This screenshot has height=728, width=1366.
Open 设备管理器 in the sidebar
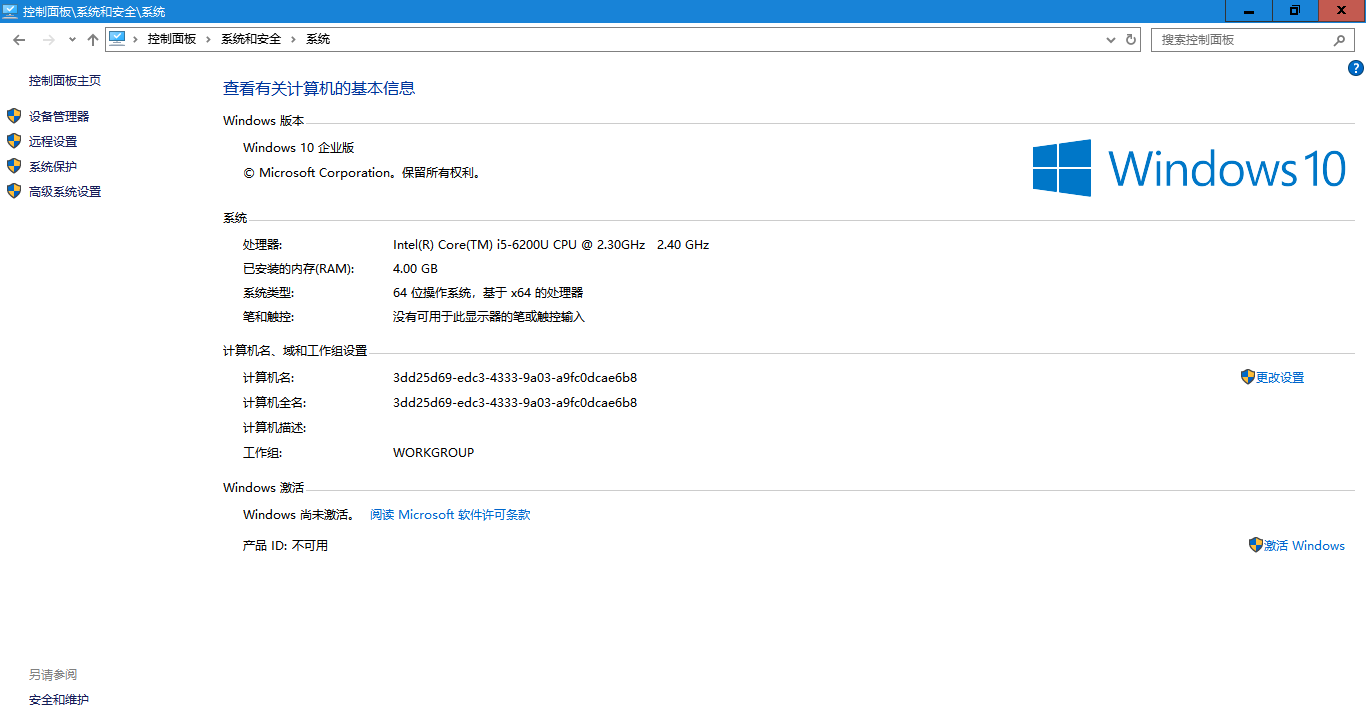click(59, 117)
